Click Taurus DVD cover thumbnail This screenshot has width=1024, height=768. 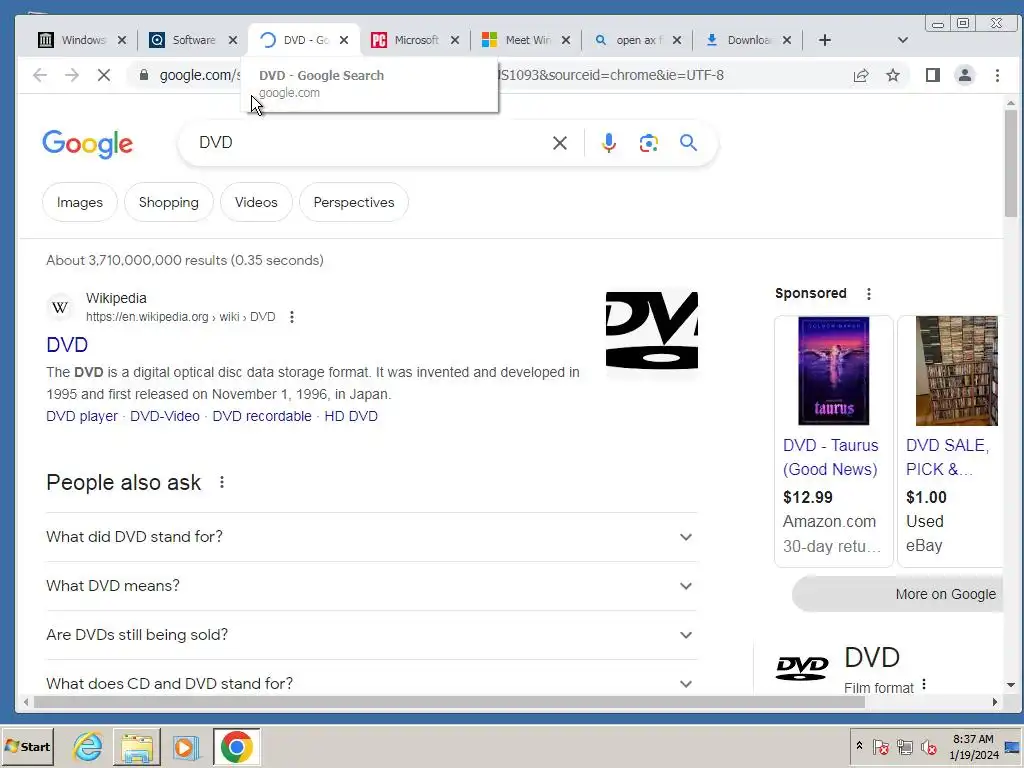(x=833, y=371)
